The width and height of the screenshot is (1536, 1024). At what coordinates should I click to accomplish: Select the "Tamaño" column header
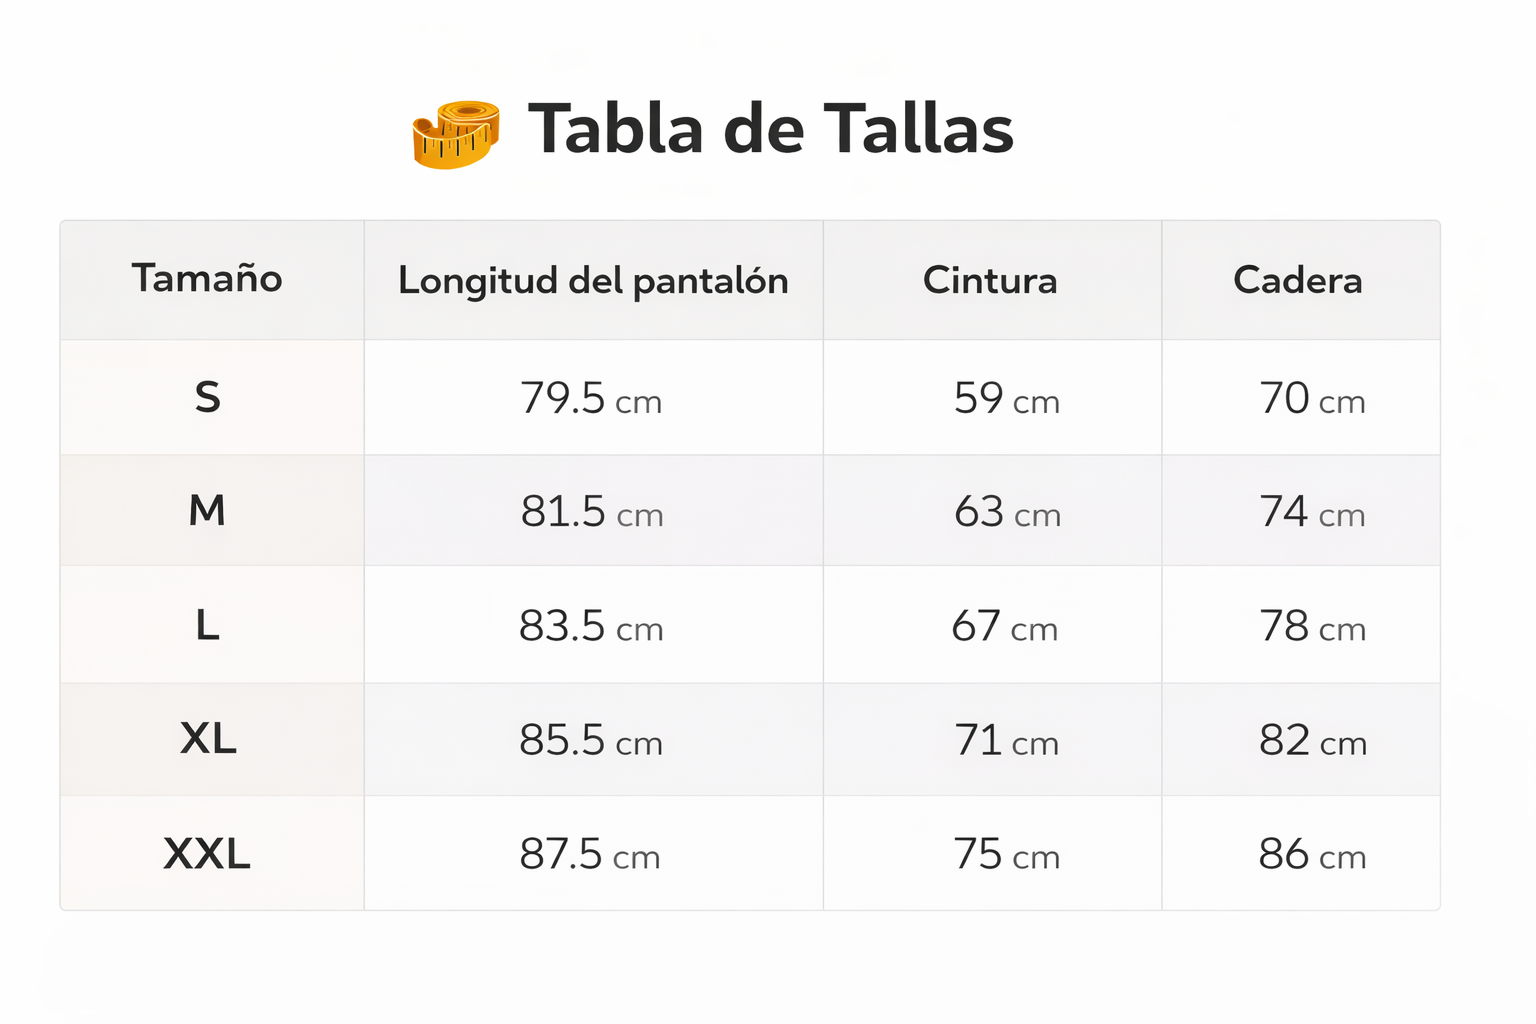[x=207, y=279]
